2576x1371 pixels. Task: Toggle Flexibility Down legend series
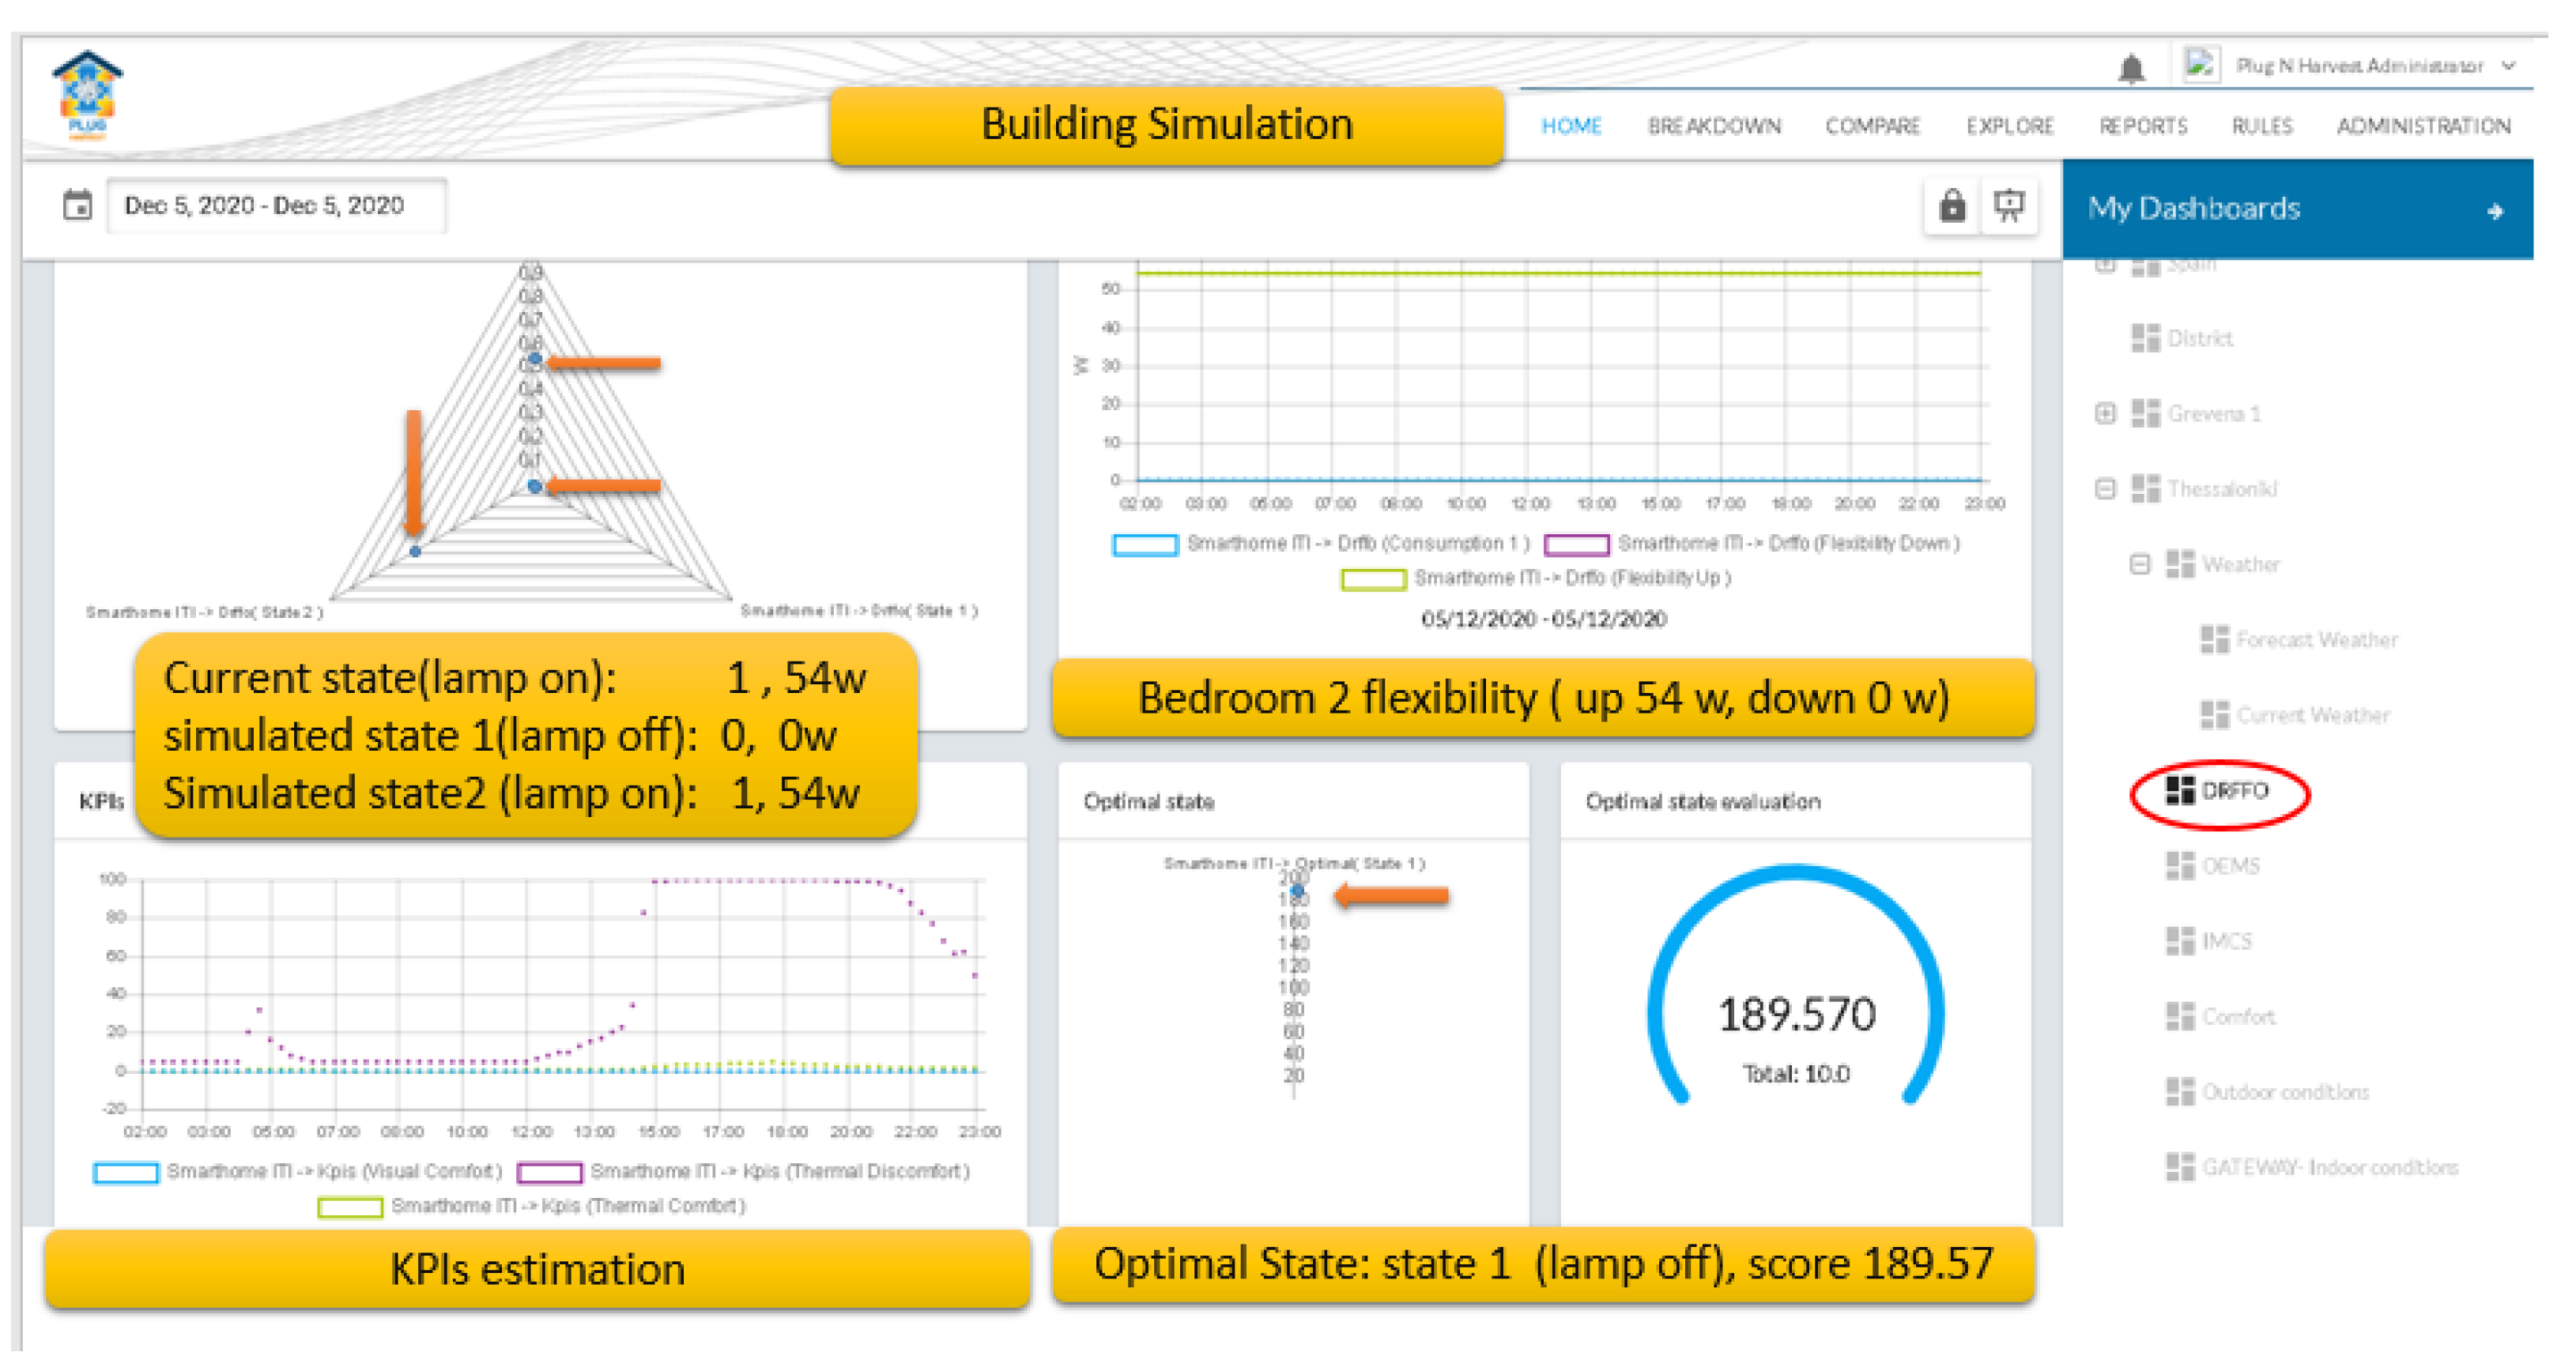(1576, 545)
